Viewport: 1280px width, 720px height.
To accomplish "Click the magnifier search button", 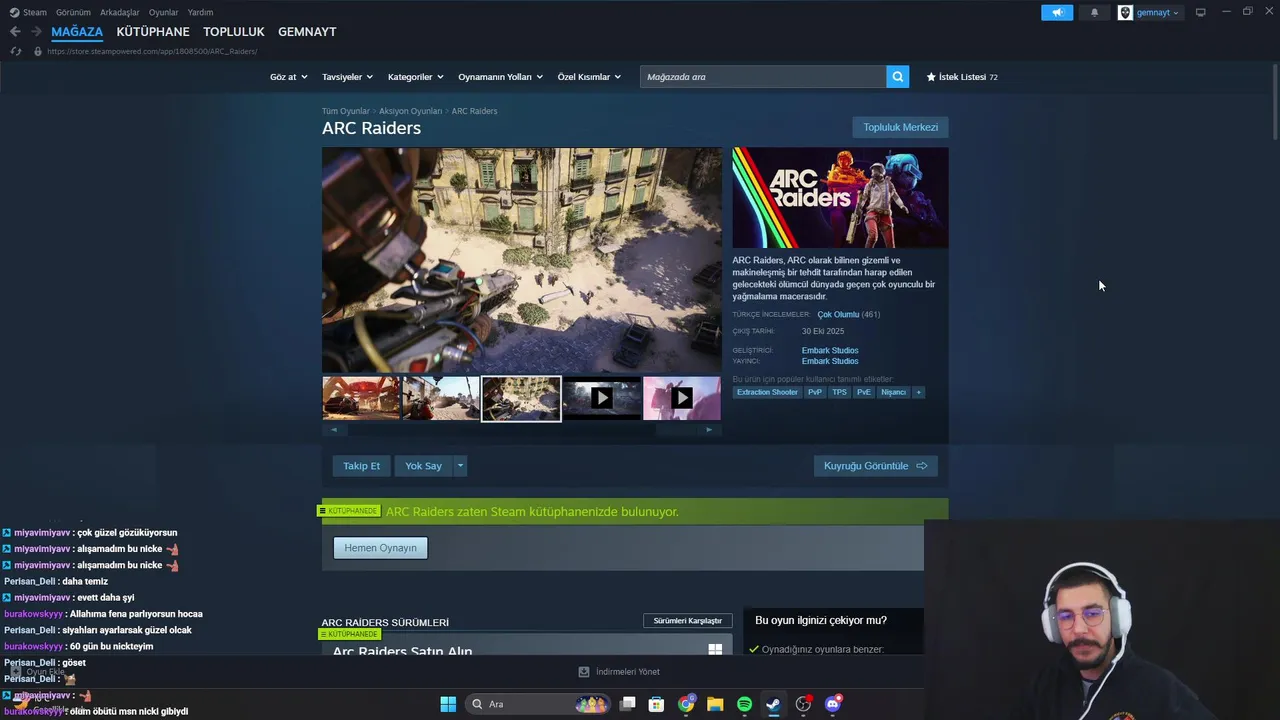I will [897, 76].
